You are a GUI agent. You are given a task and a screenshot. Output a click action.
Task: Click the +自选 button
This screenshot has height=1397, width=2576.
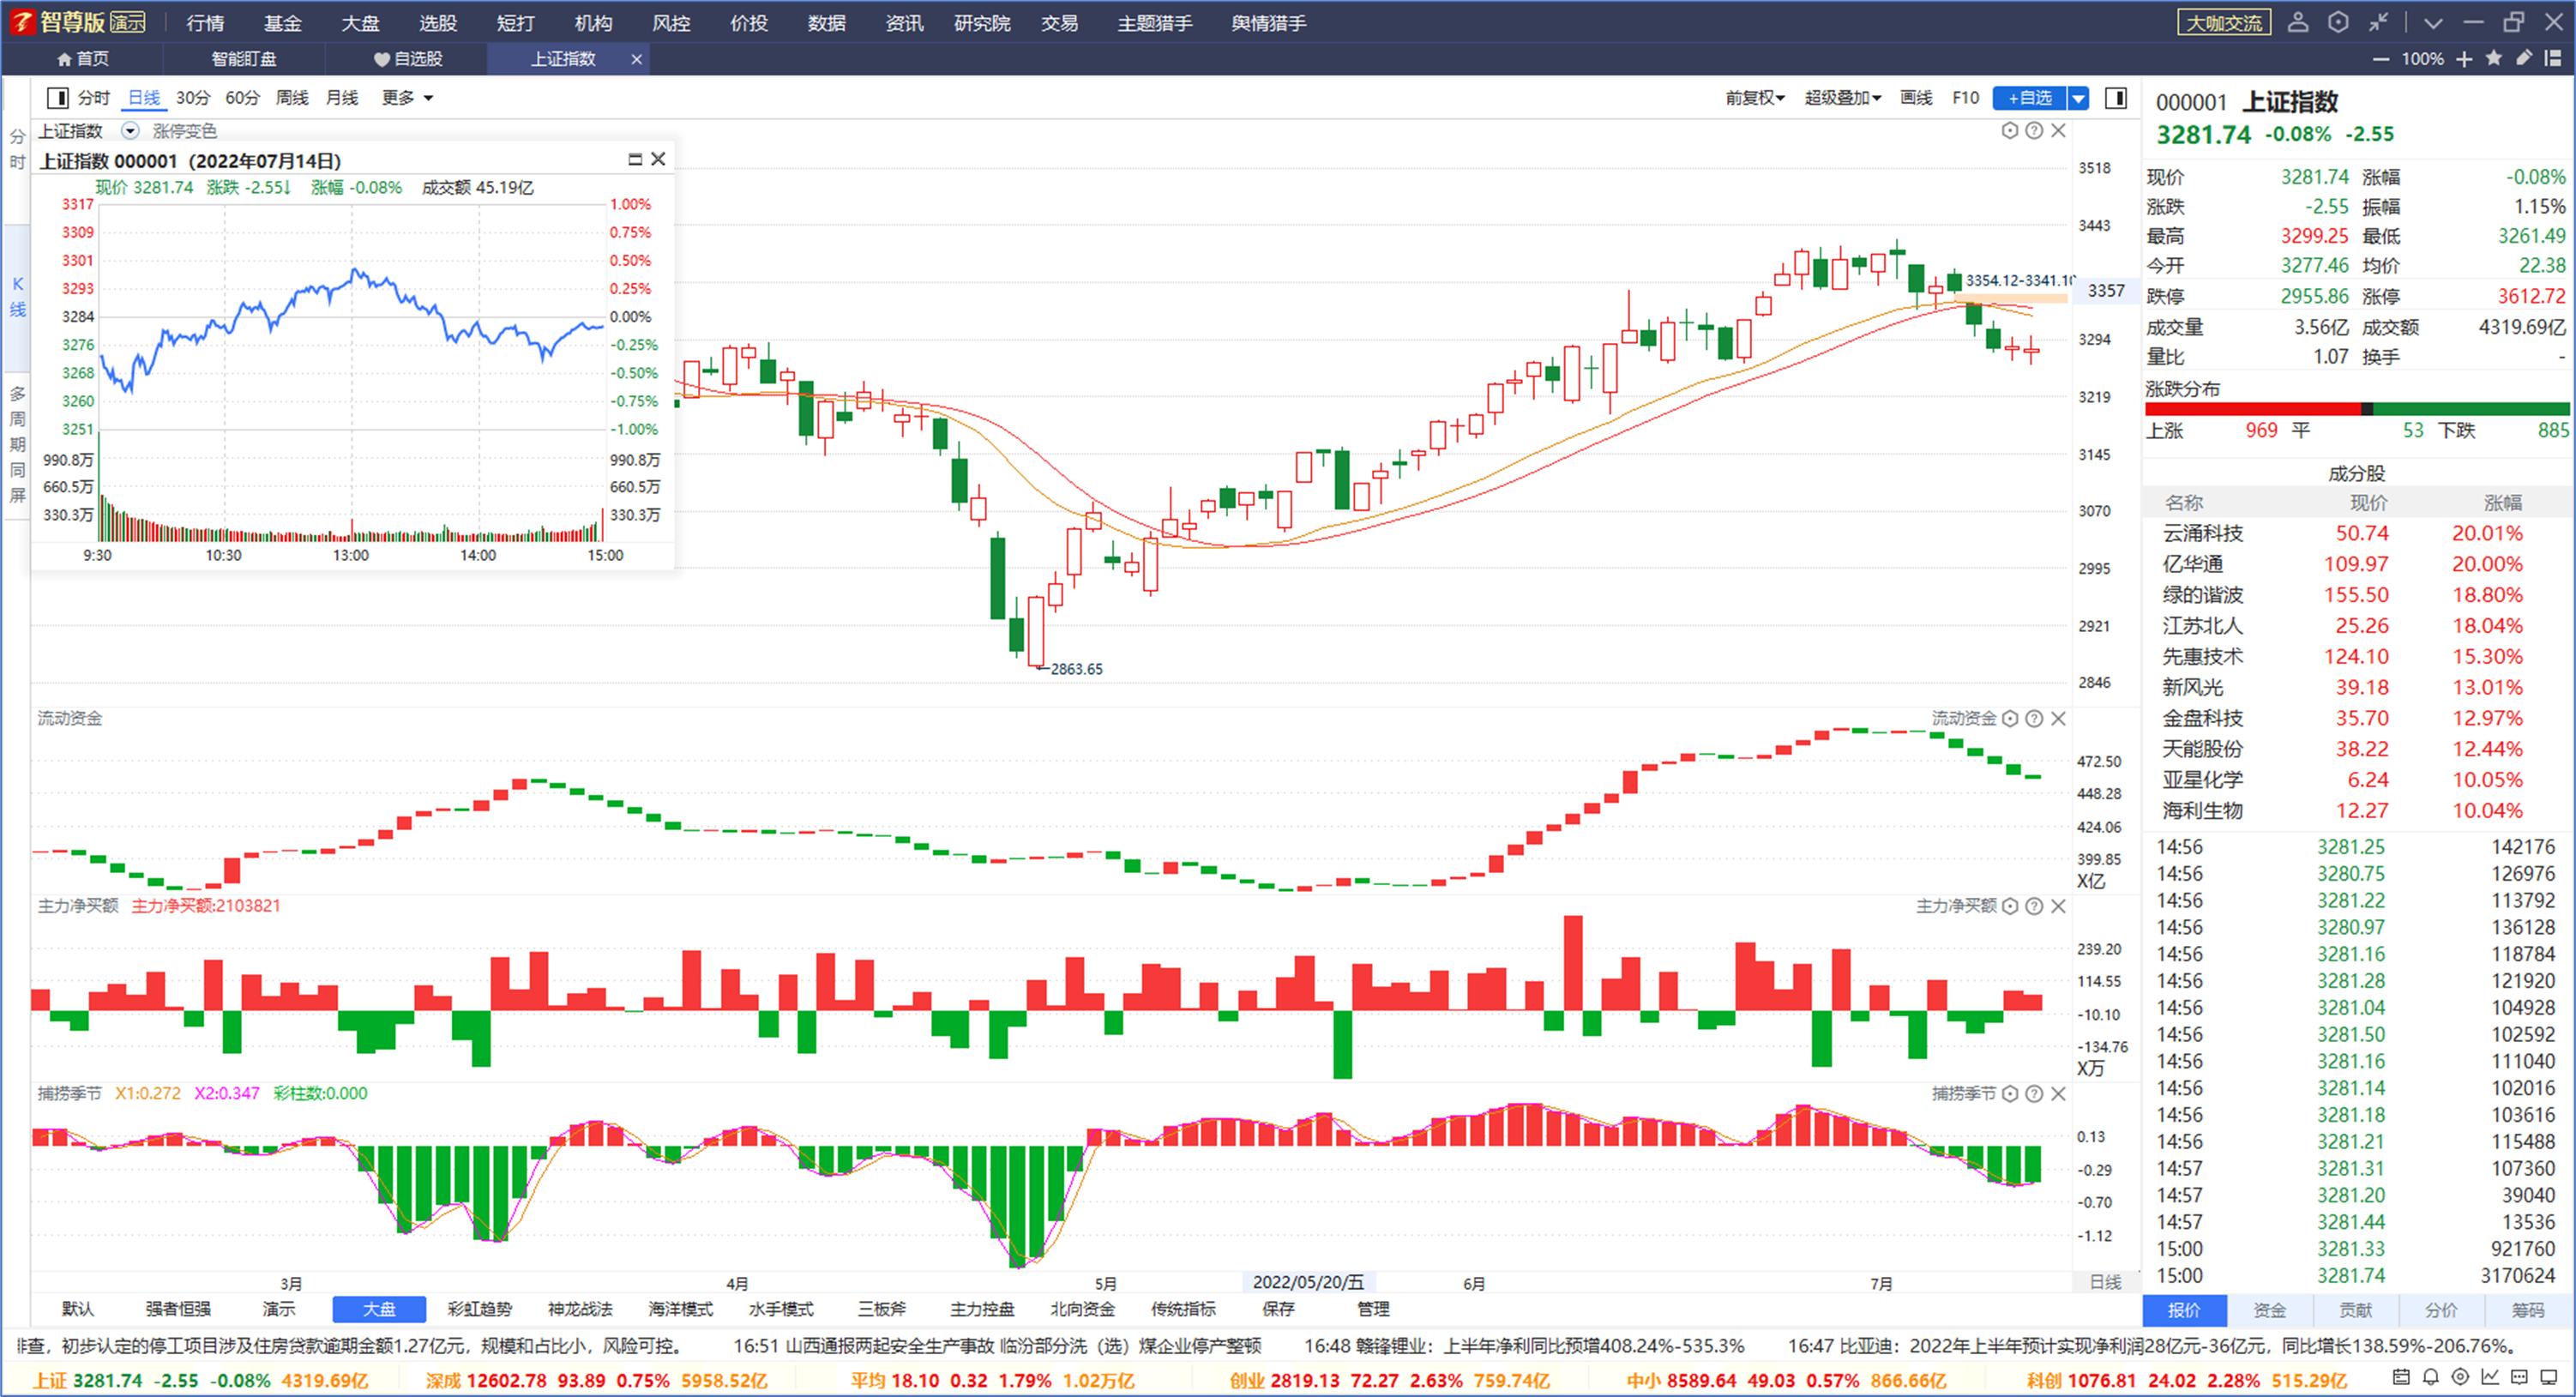coord(2030,98)
